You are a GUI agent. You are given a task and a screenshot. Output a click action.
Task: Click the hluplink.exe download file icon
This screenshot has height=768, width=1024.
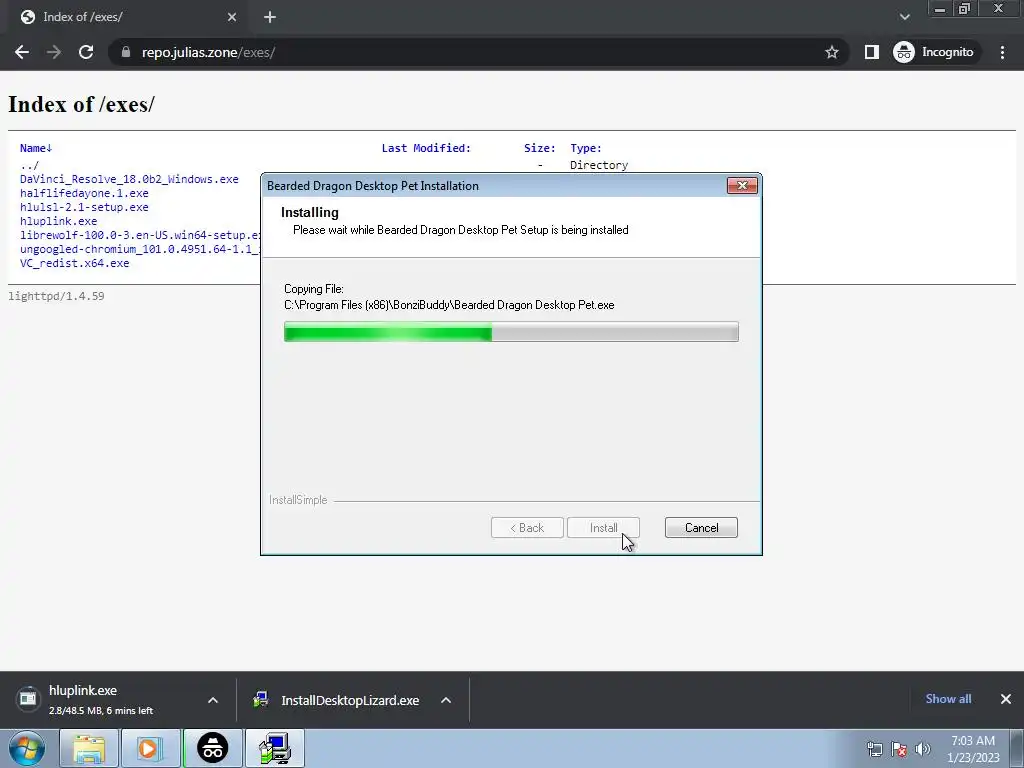[x=28, y=699]
